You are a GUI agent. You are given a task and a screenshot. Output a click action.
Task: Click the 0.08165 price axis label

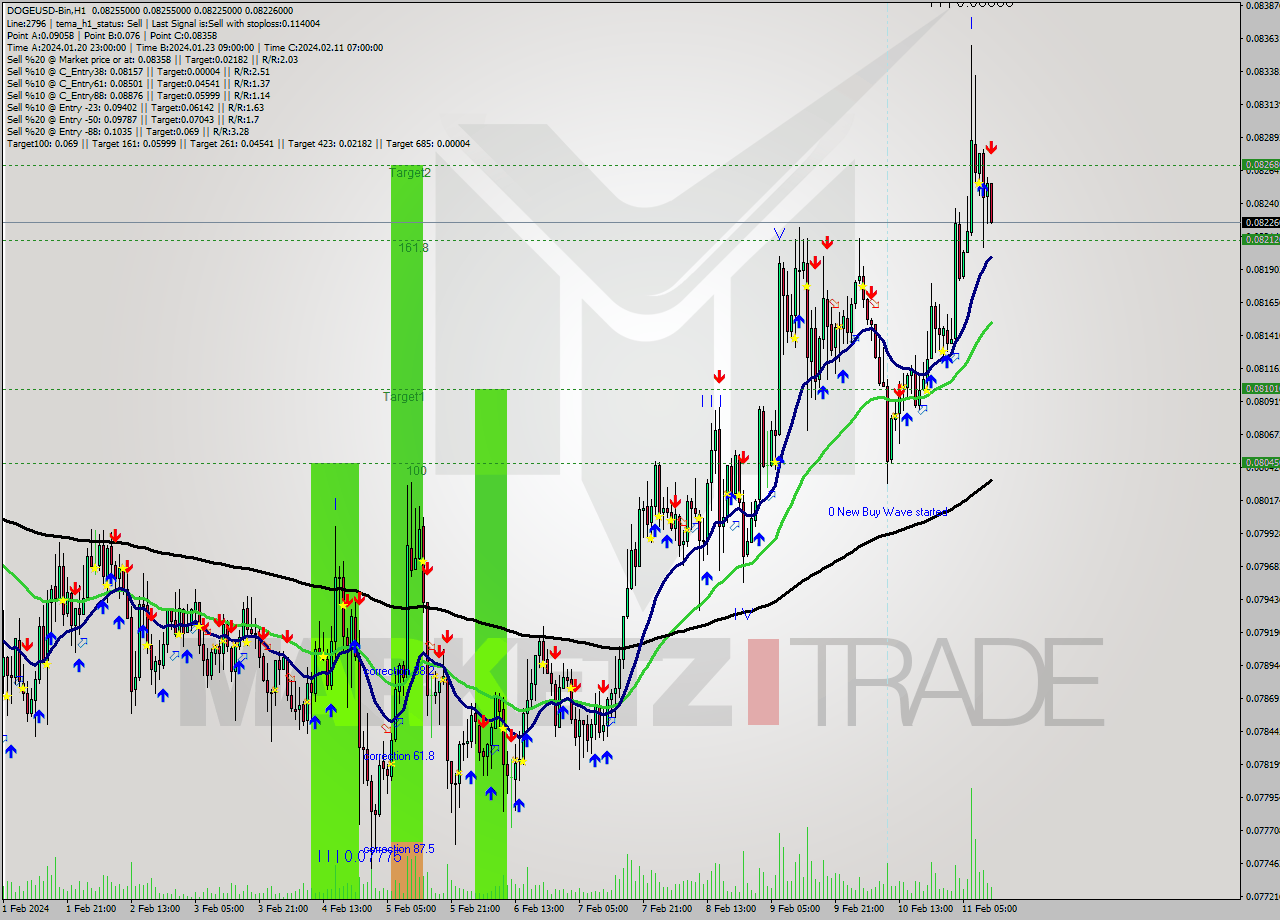(1261, 302)
